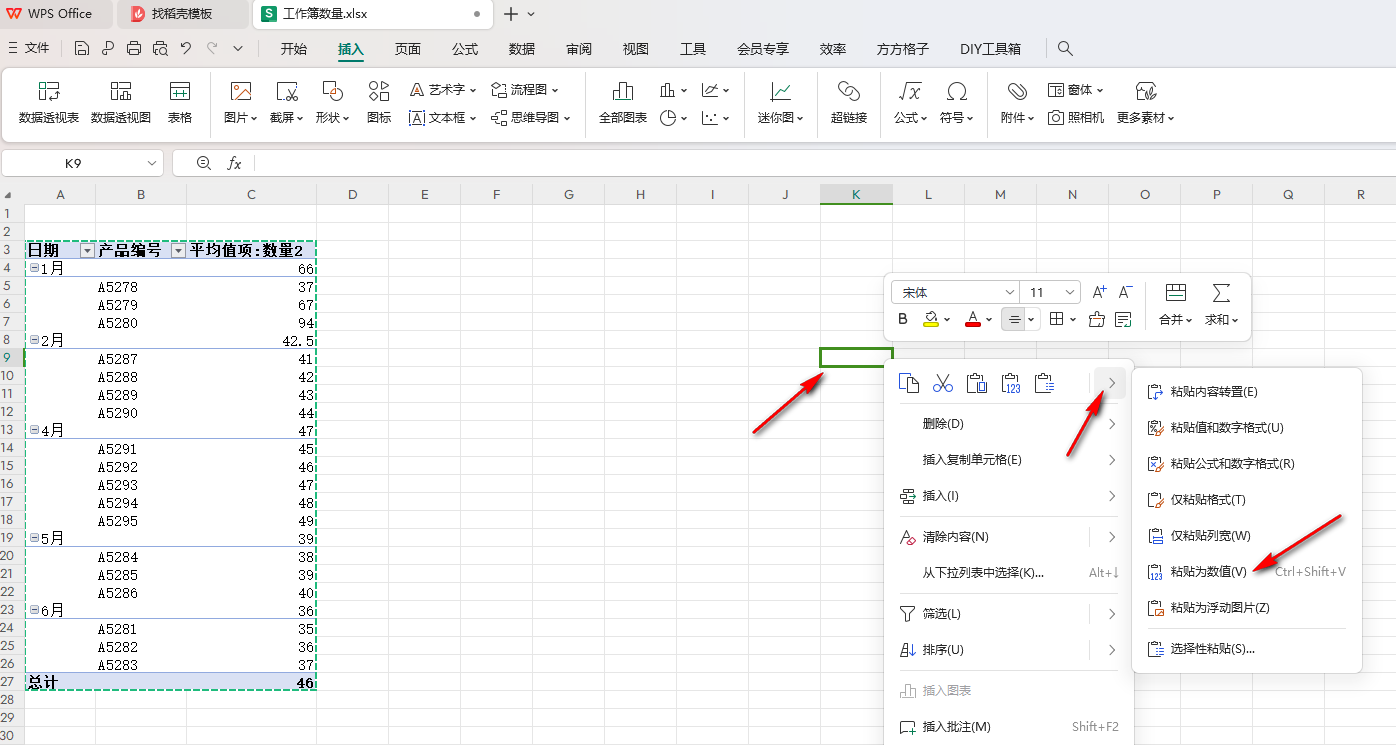This screenshot has width=1396, height=745.
Task: Collapse the 5月 pivot group
Action: [x=33, y=538]
